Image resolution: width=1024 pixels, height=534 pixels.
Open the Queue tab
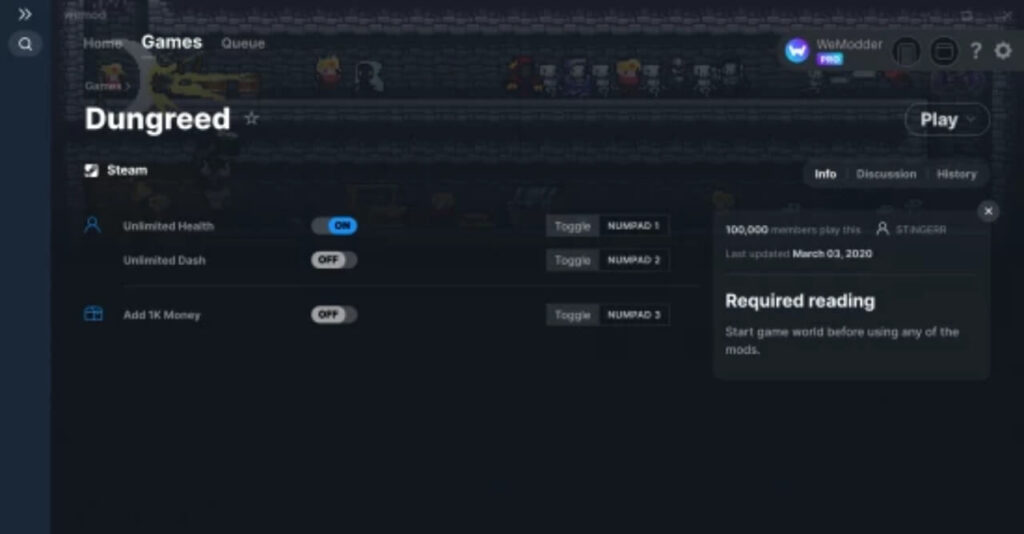pyautogui.click(x=243, y=43)
